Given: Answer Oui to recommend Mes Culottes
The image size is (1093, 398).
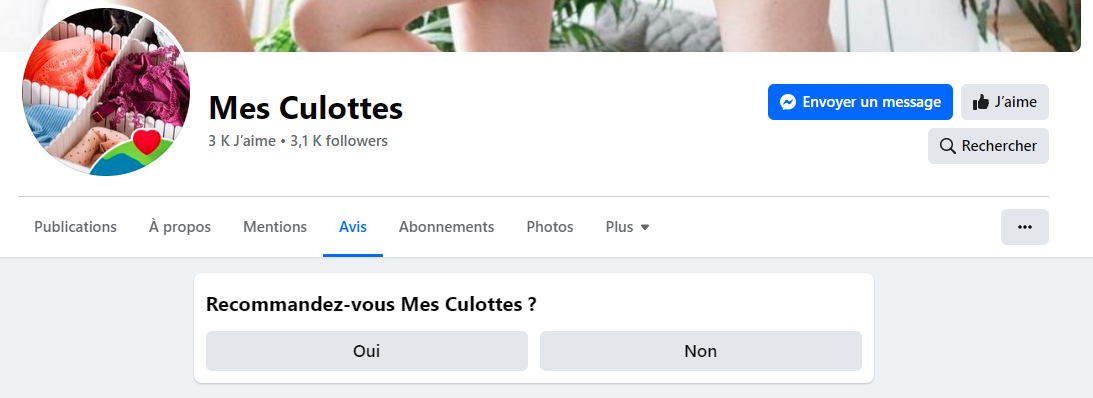Looking at the screenshot, I should (x=367, y=351).
